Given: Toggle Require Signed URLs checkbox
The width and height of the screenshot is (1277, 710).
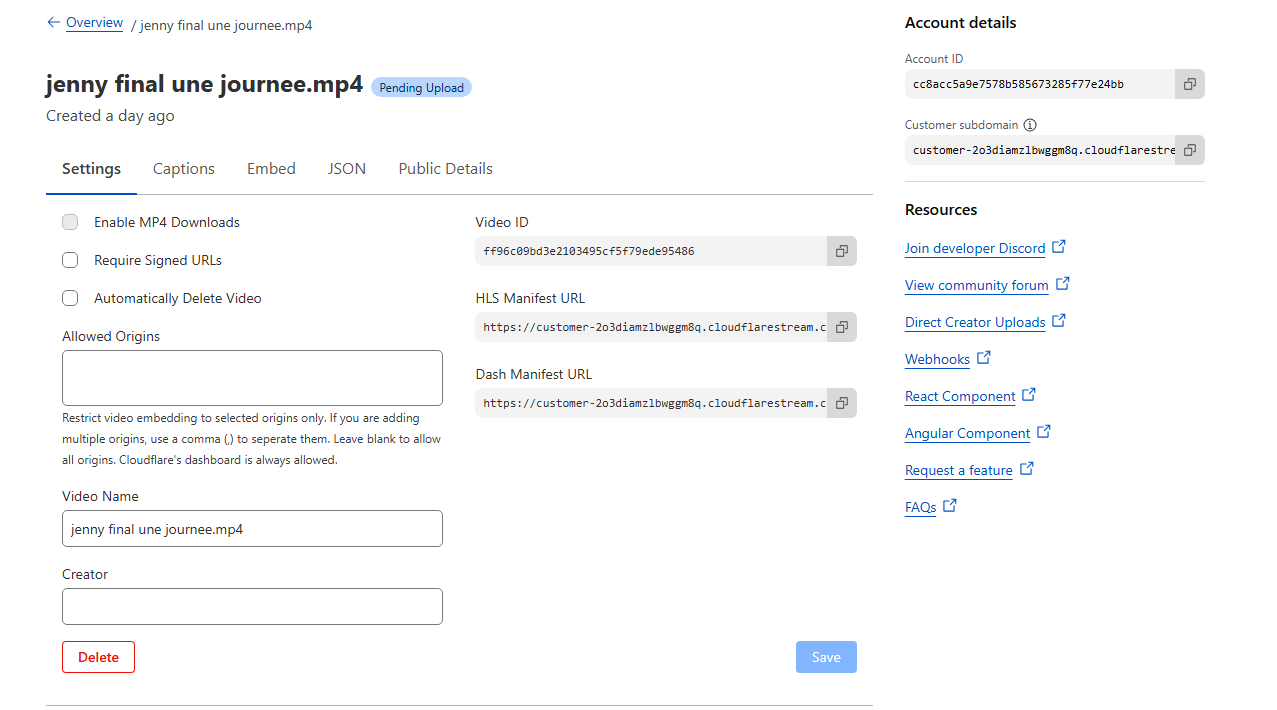Looking at the screenshot, I should pos(70,260).
